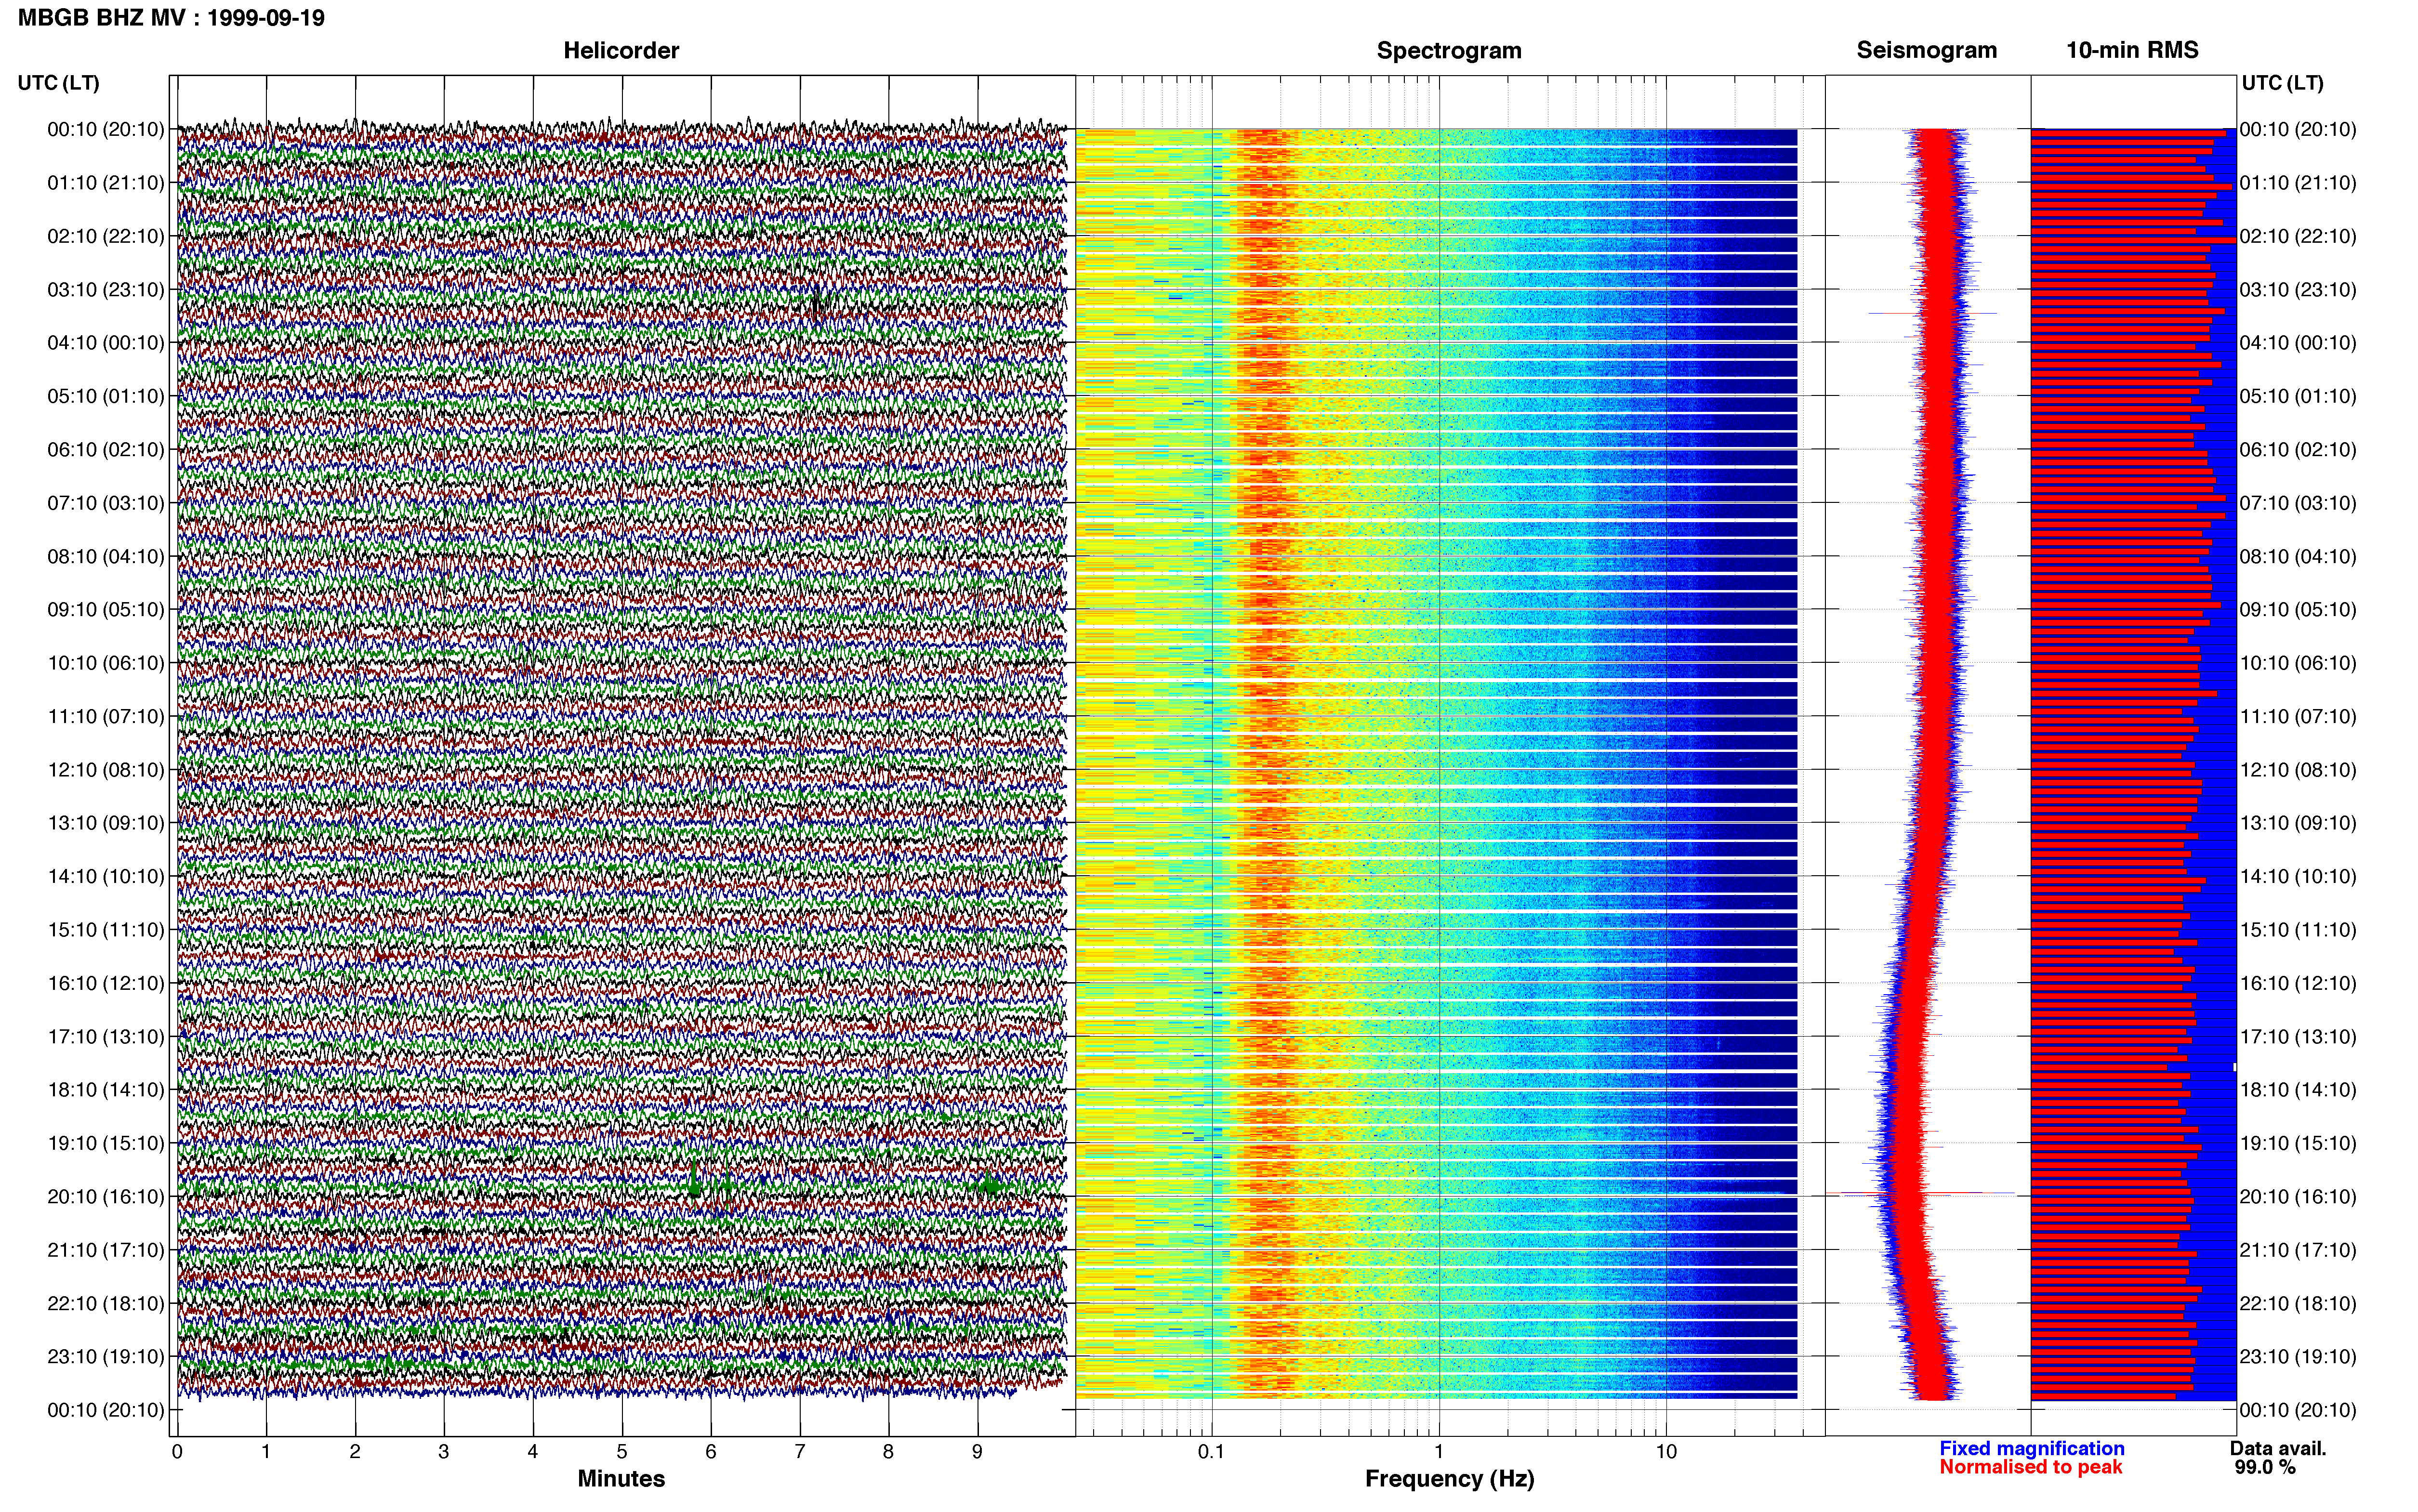
Task: Click left time label 04:10 (00:10)
Action: pyautogui.click(x=106, y=343)
